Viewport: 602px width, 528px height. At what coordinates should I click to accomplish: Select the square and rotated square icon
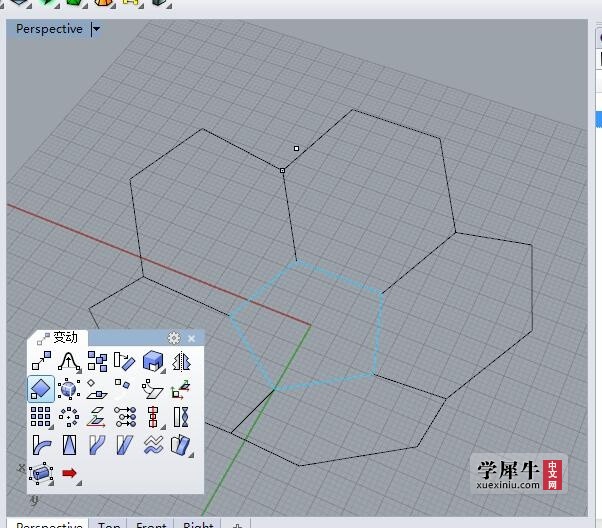point(123,384)
